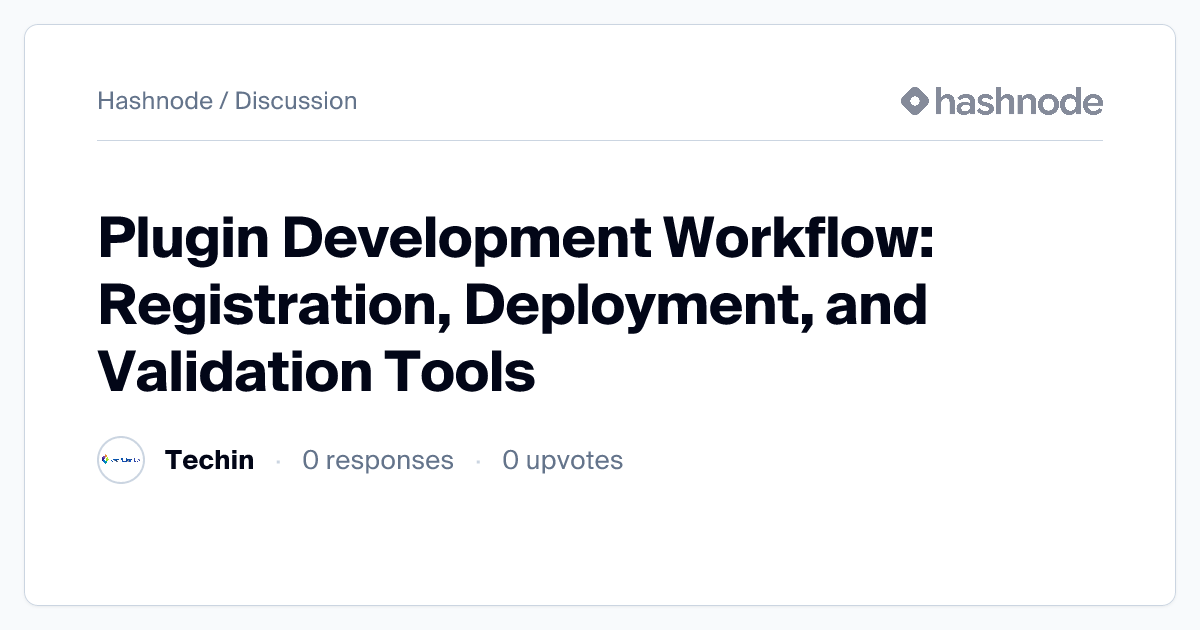Click the 'Registration, Deployment' line of the title
The height and width of the screenshot is (630, 1200).
[513, 305]
